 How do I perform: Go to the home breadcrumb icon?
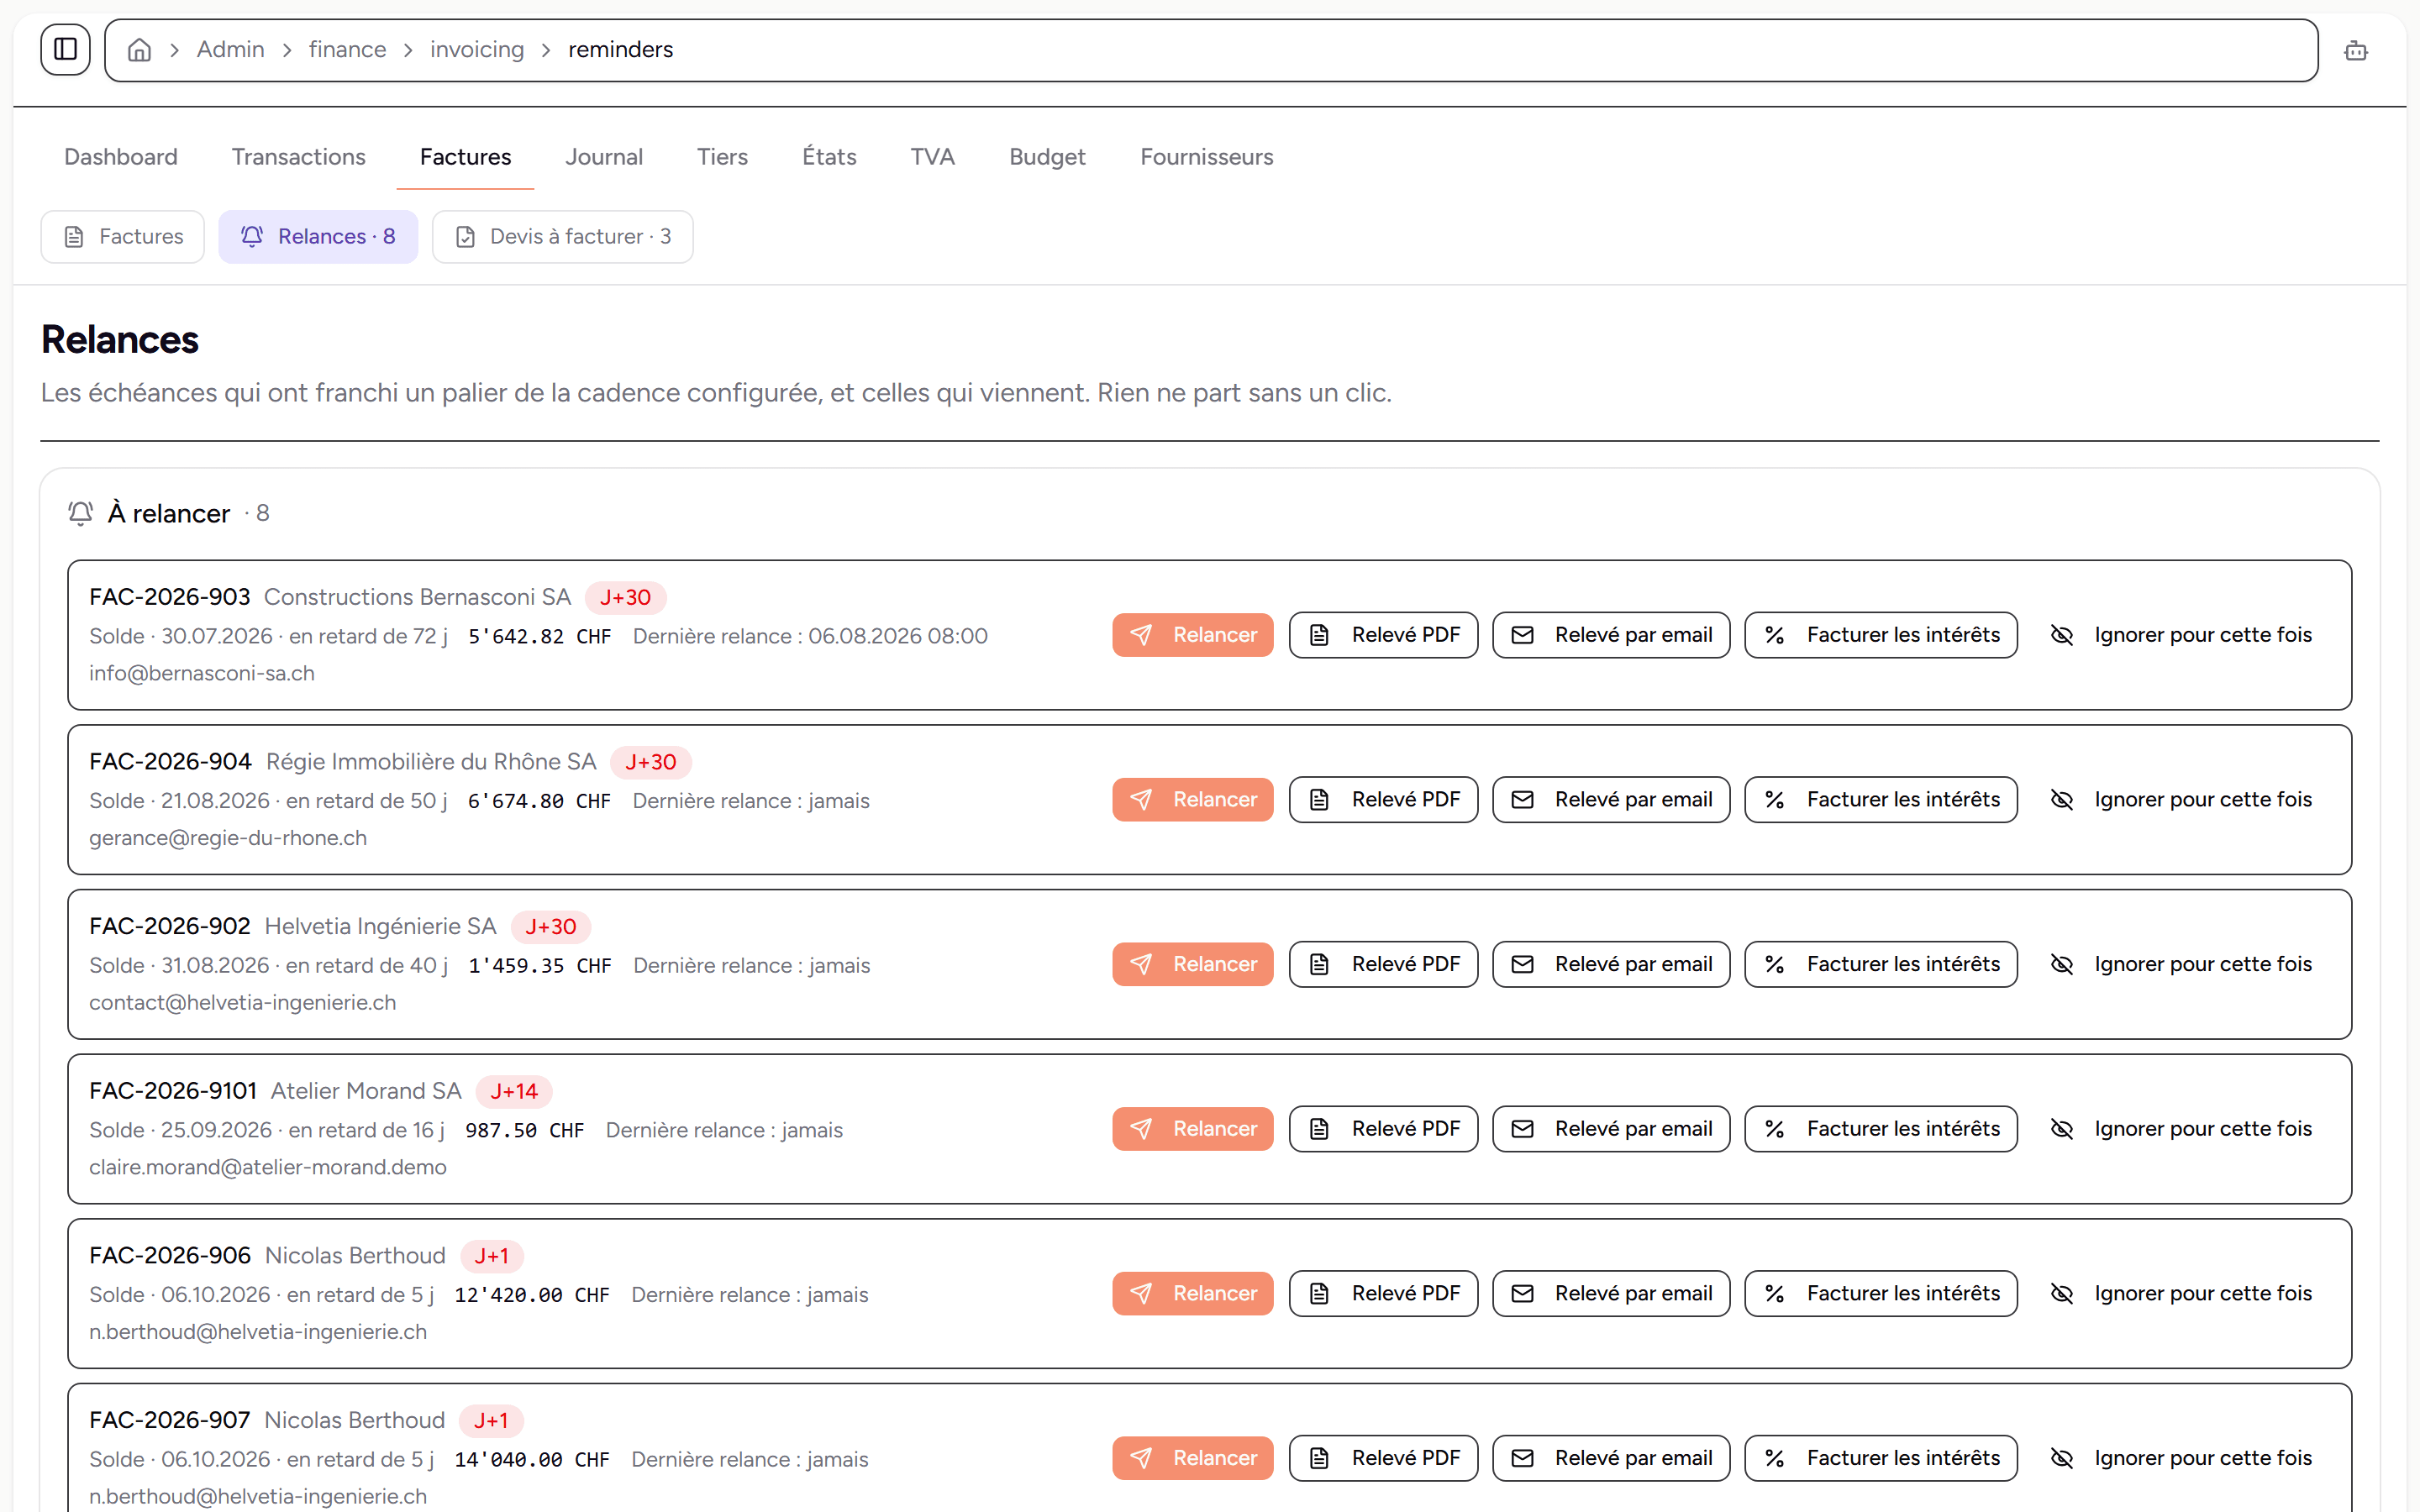[139, 50]
